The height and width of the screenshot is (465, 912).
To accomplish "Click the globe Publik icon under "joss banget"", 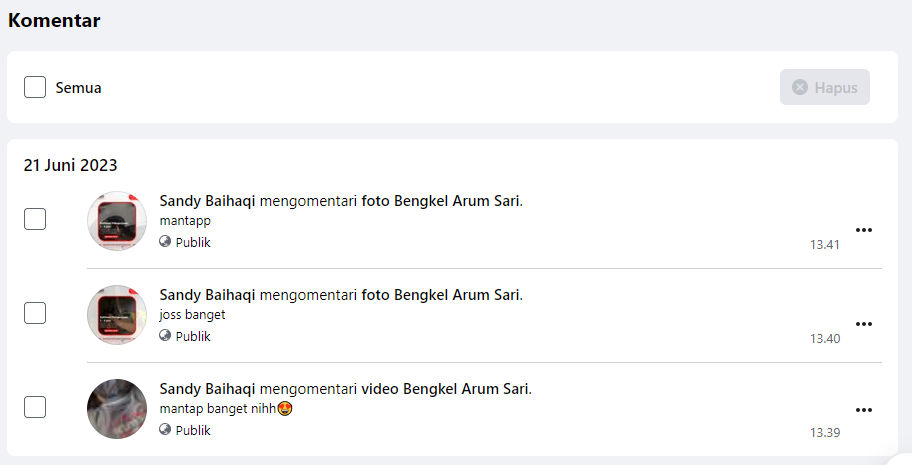I will (165, 336).
